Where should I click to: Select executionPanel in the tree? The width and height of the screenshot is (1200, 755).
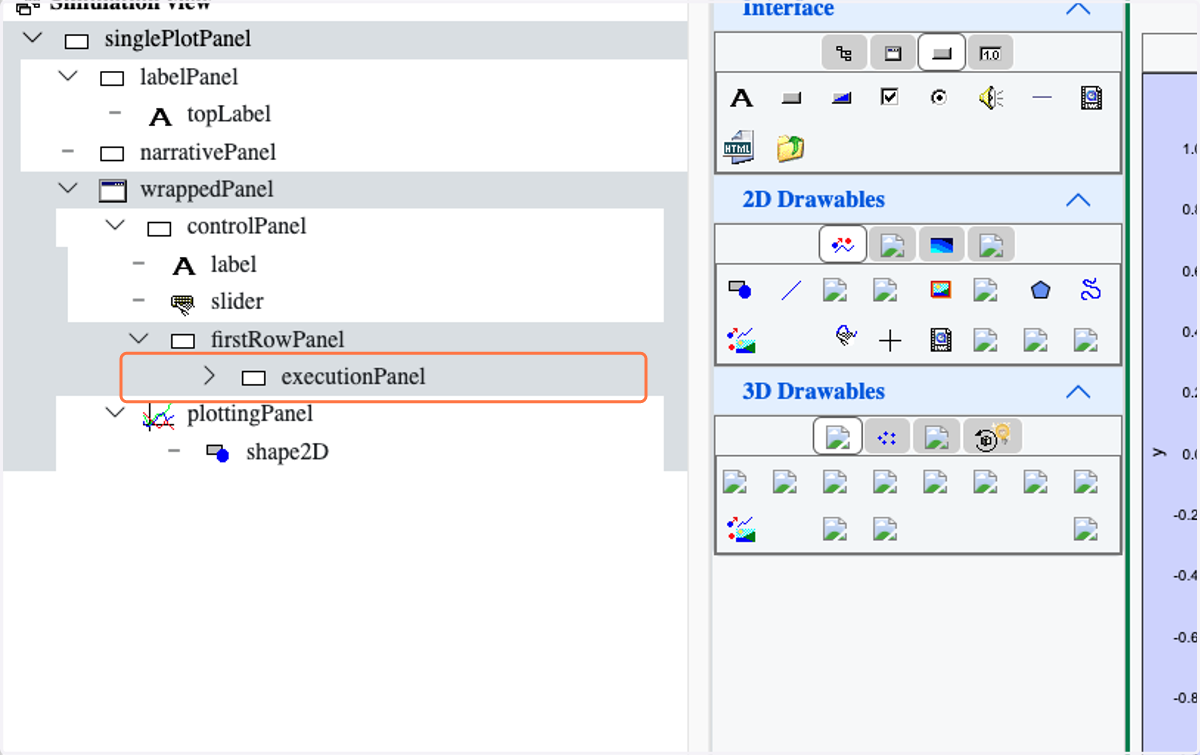[353, 377]
